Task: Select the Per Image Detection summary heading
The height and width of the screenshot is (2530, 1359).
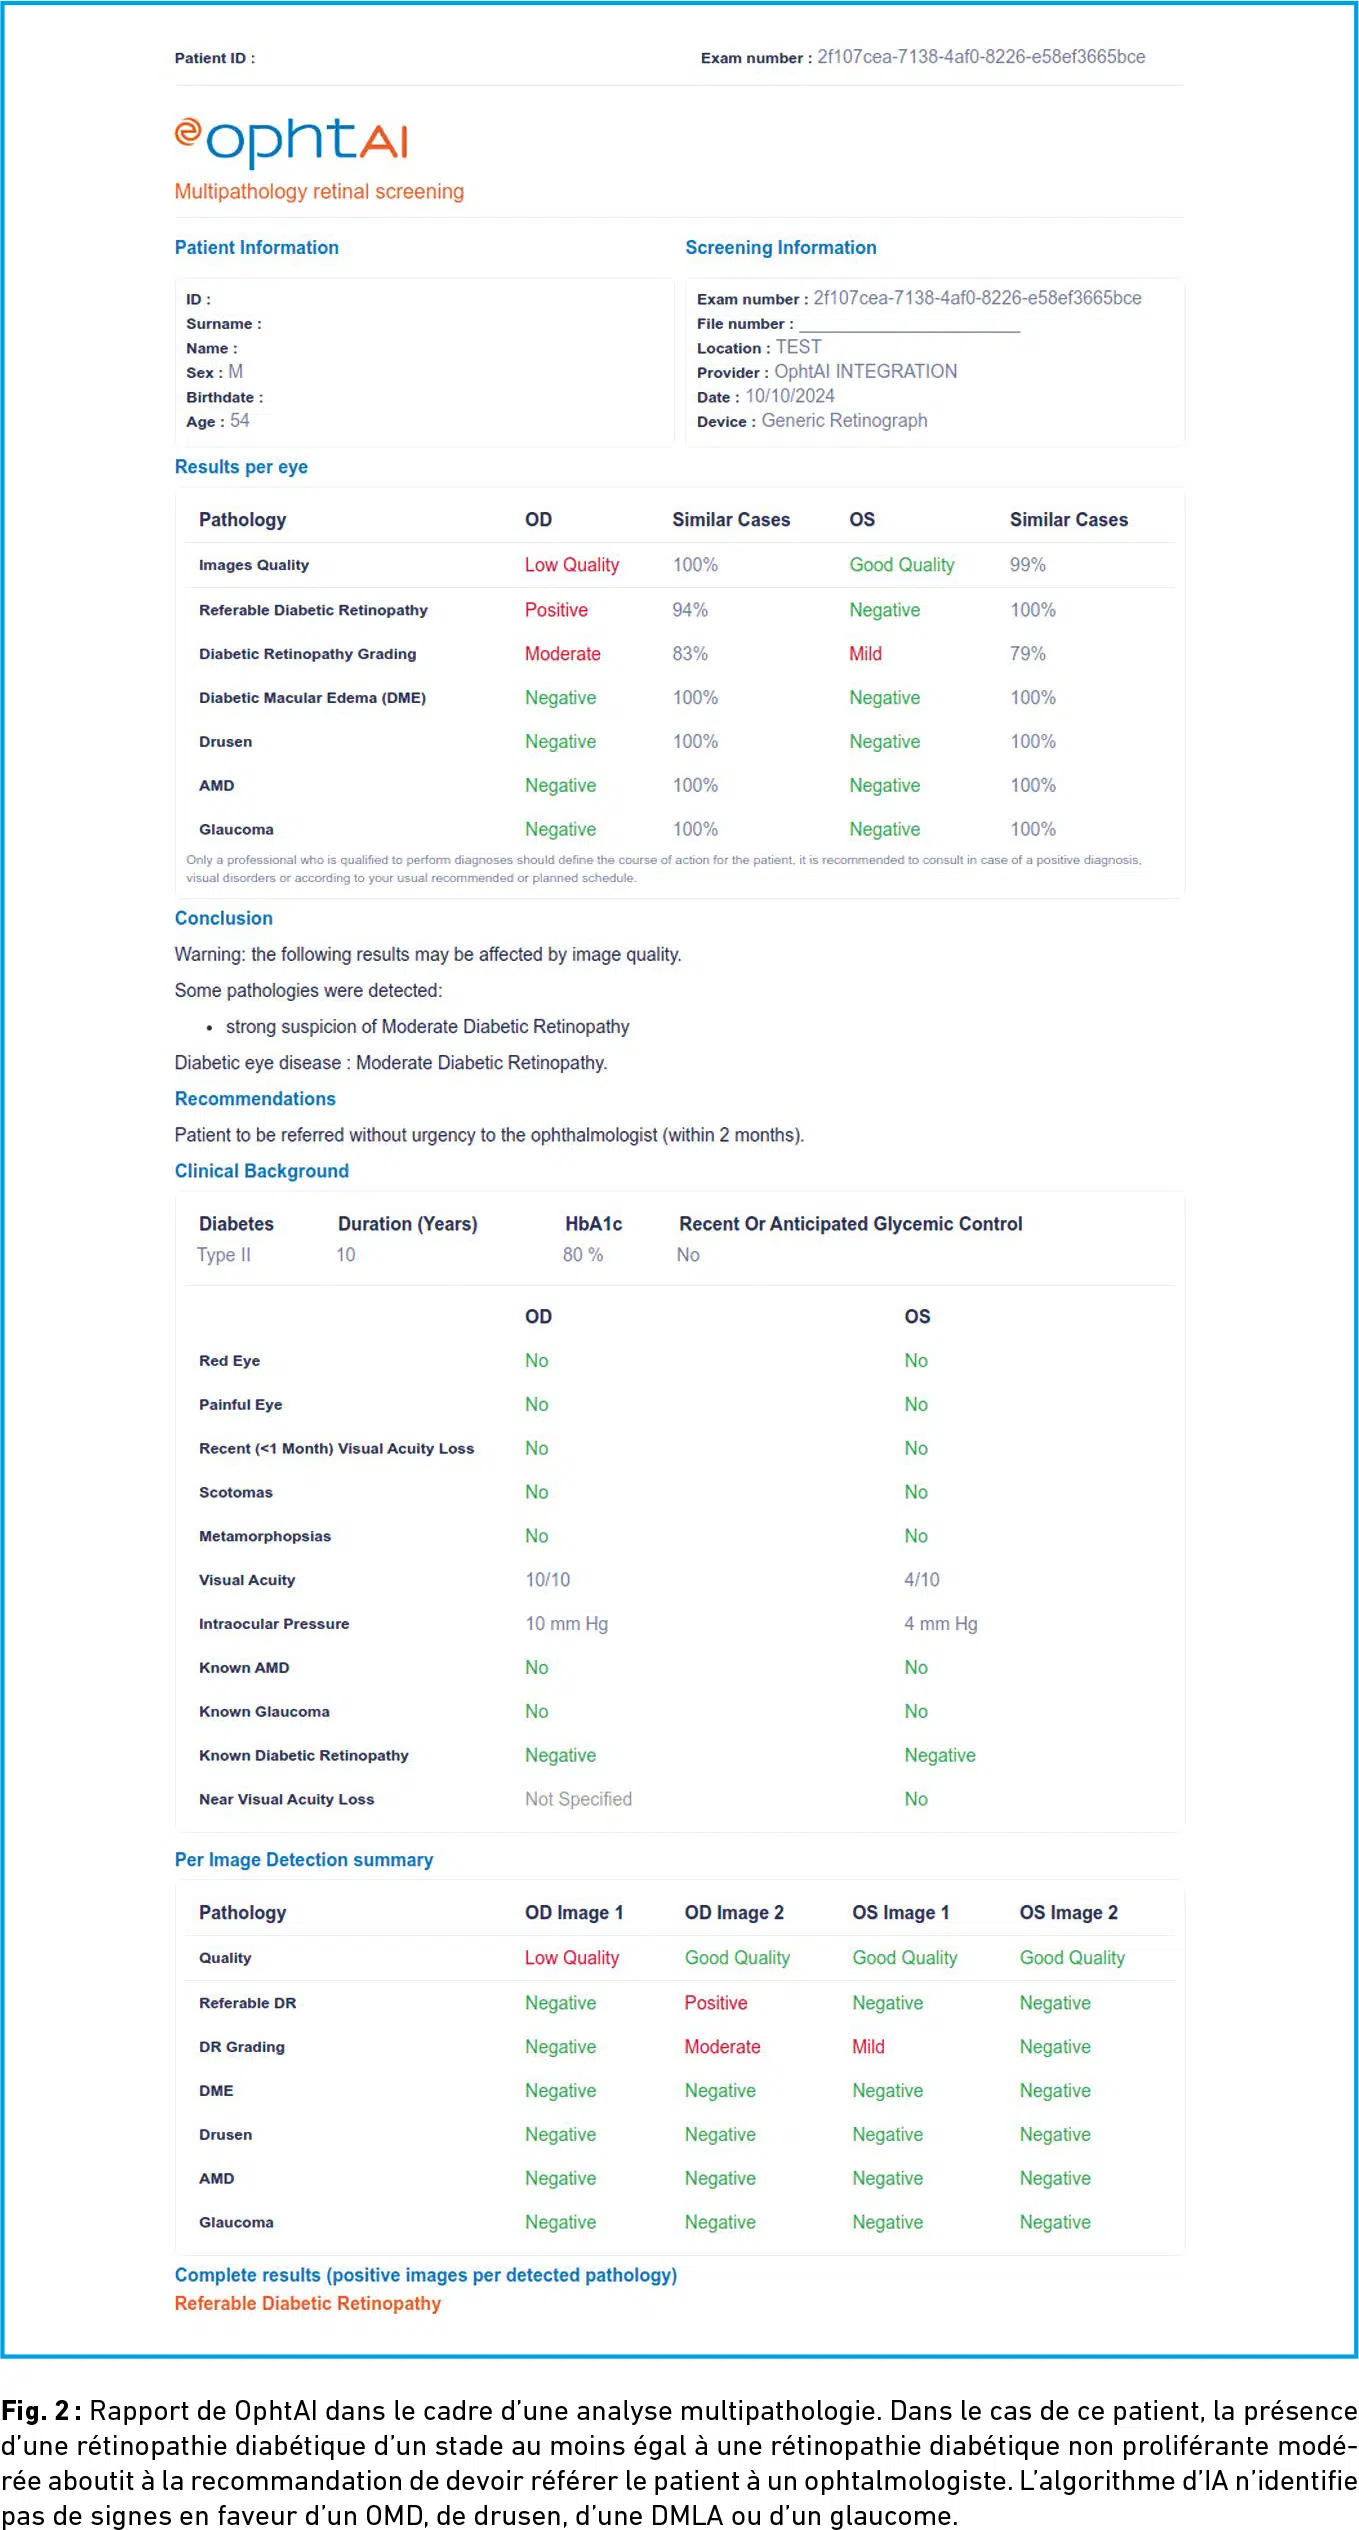Action: pyautogui.click(x=303, y=1859)
